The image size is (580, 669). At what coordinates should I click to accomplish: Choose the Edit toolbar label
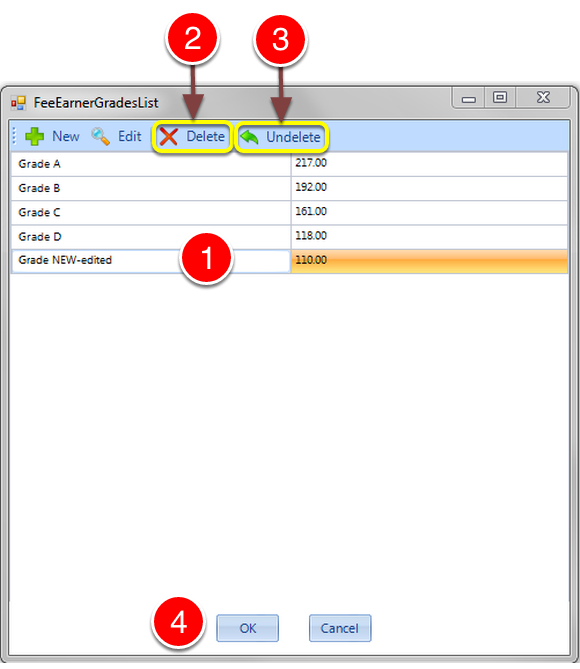pos(129,137)
